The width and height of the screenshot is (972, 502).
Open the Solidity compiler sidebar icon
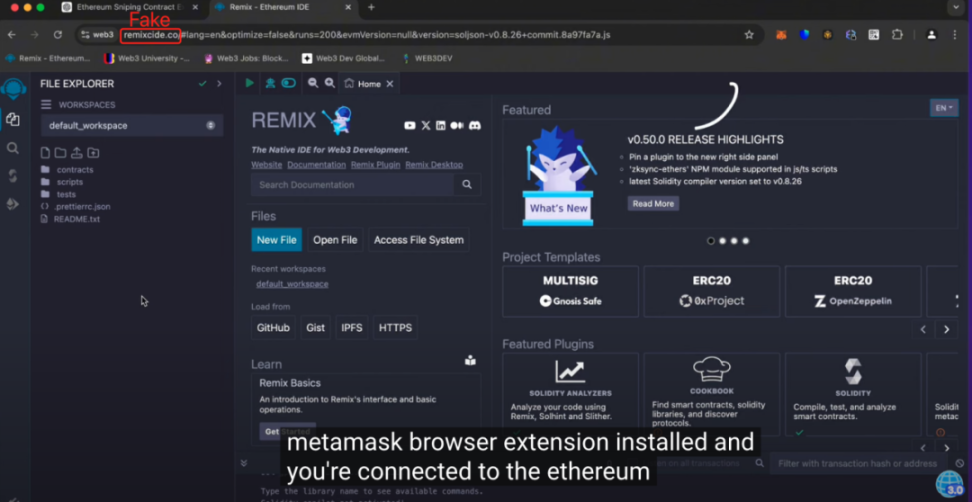12,176
